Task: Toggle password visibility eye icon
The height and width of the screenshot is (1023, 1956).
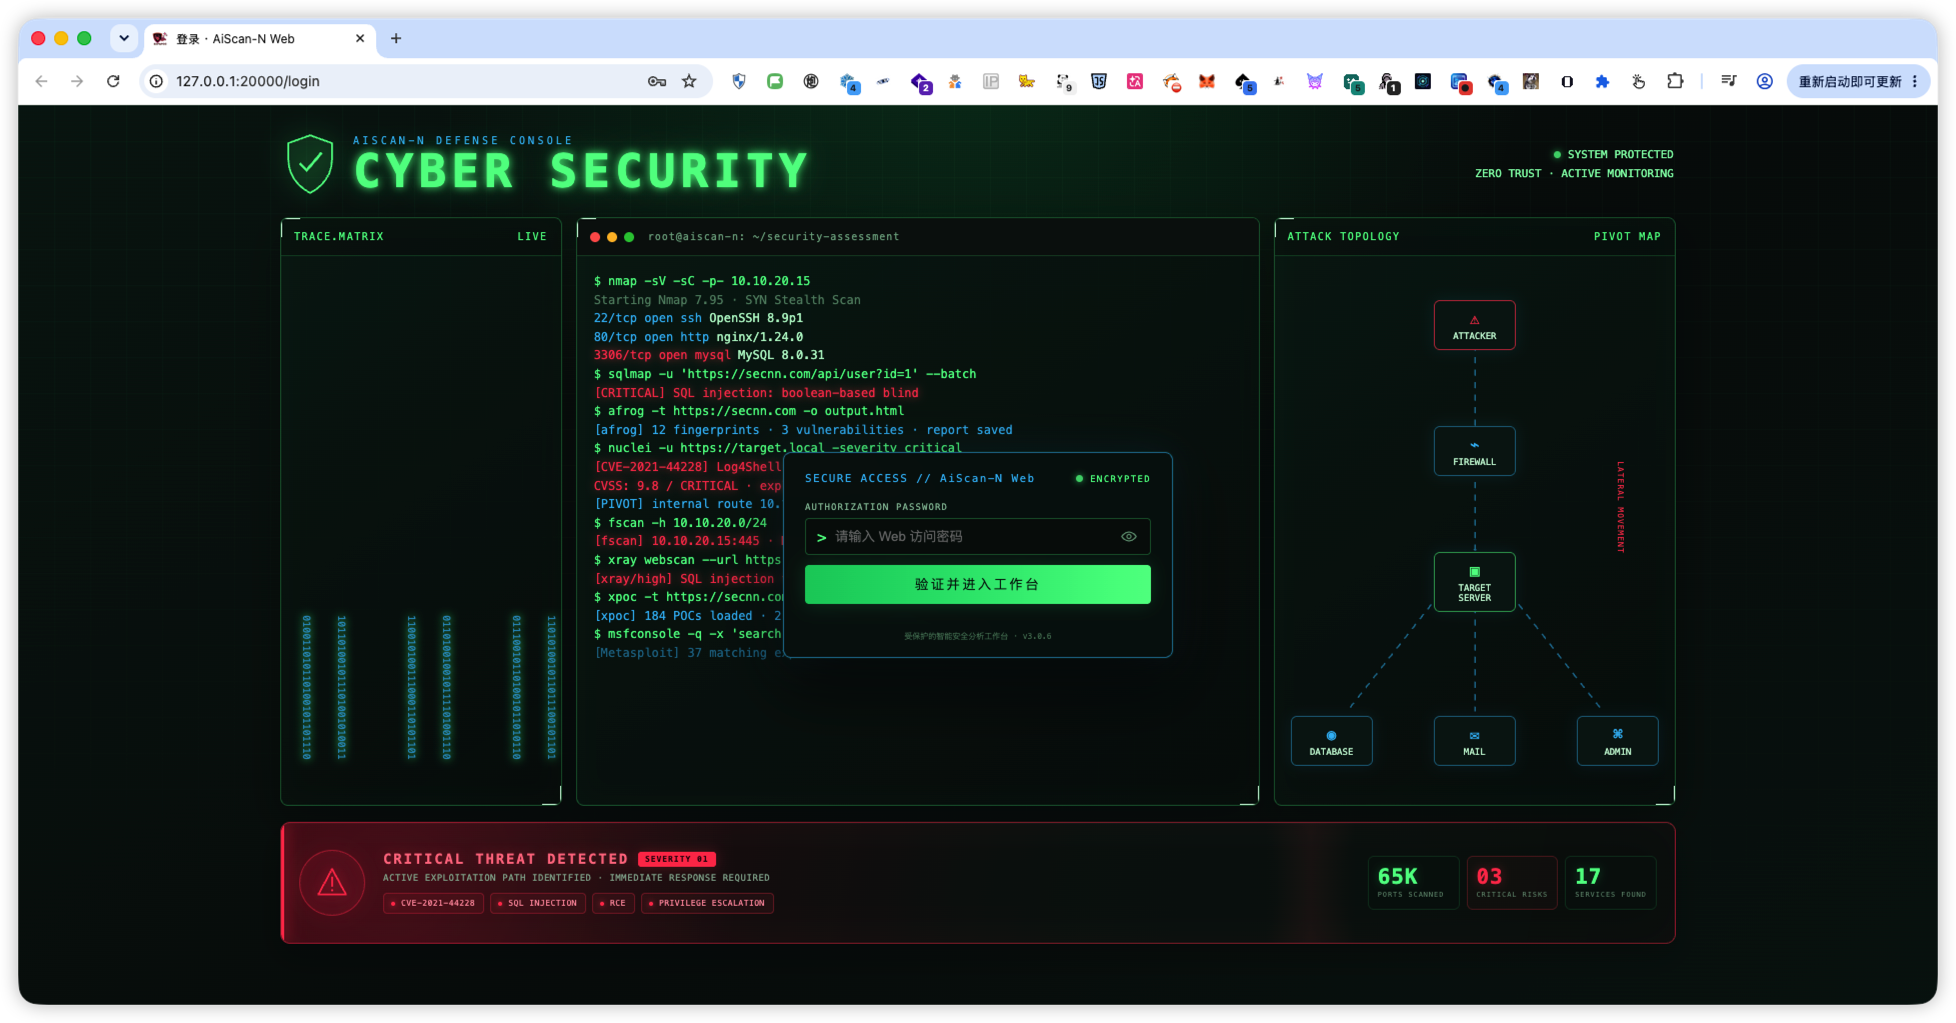Action: [1128, 537]
